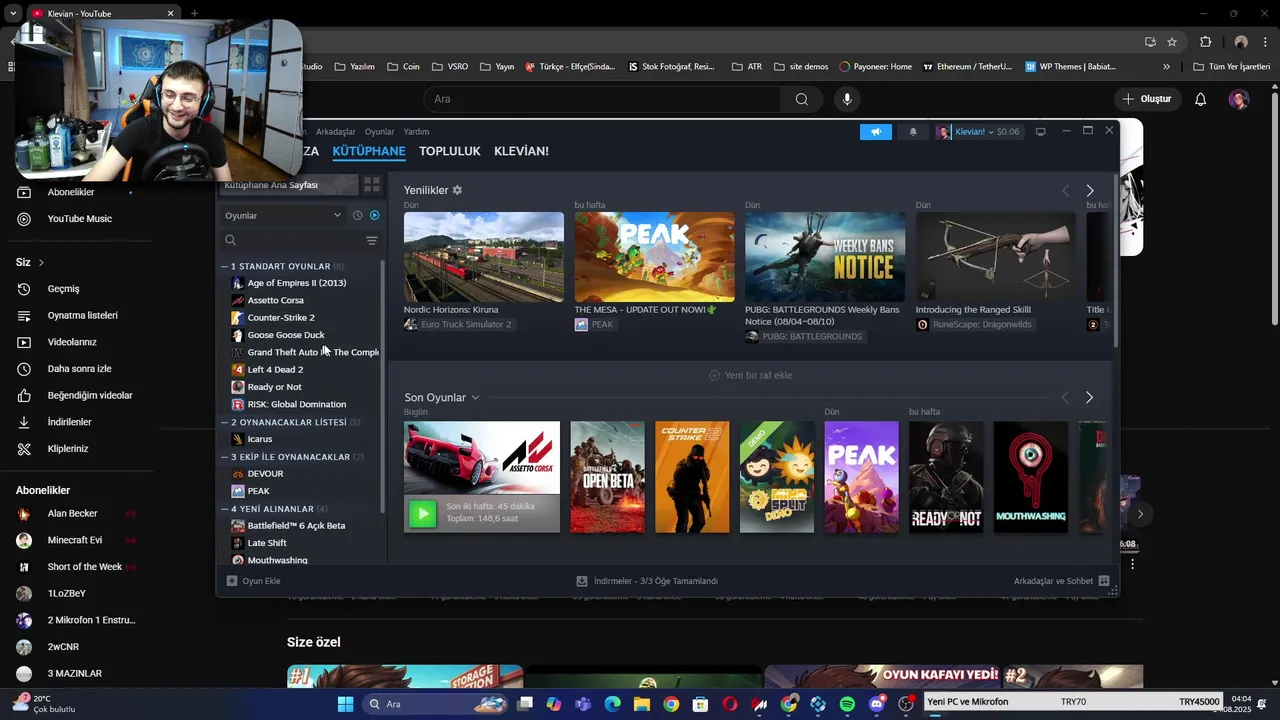This screenshot has height=720, width=1280.
Task: Switch Steam to Big Picture mode icon
Action: pyautogui.click(x=1040, y=131)
